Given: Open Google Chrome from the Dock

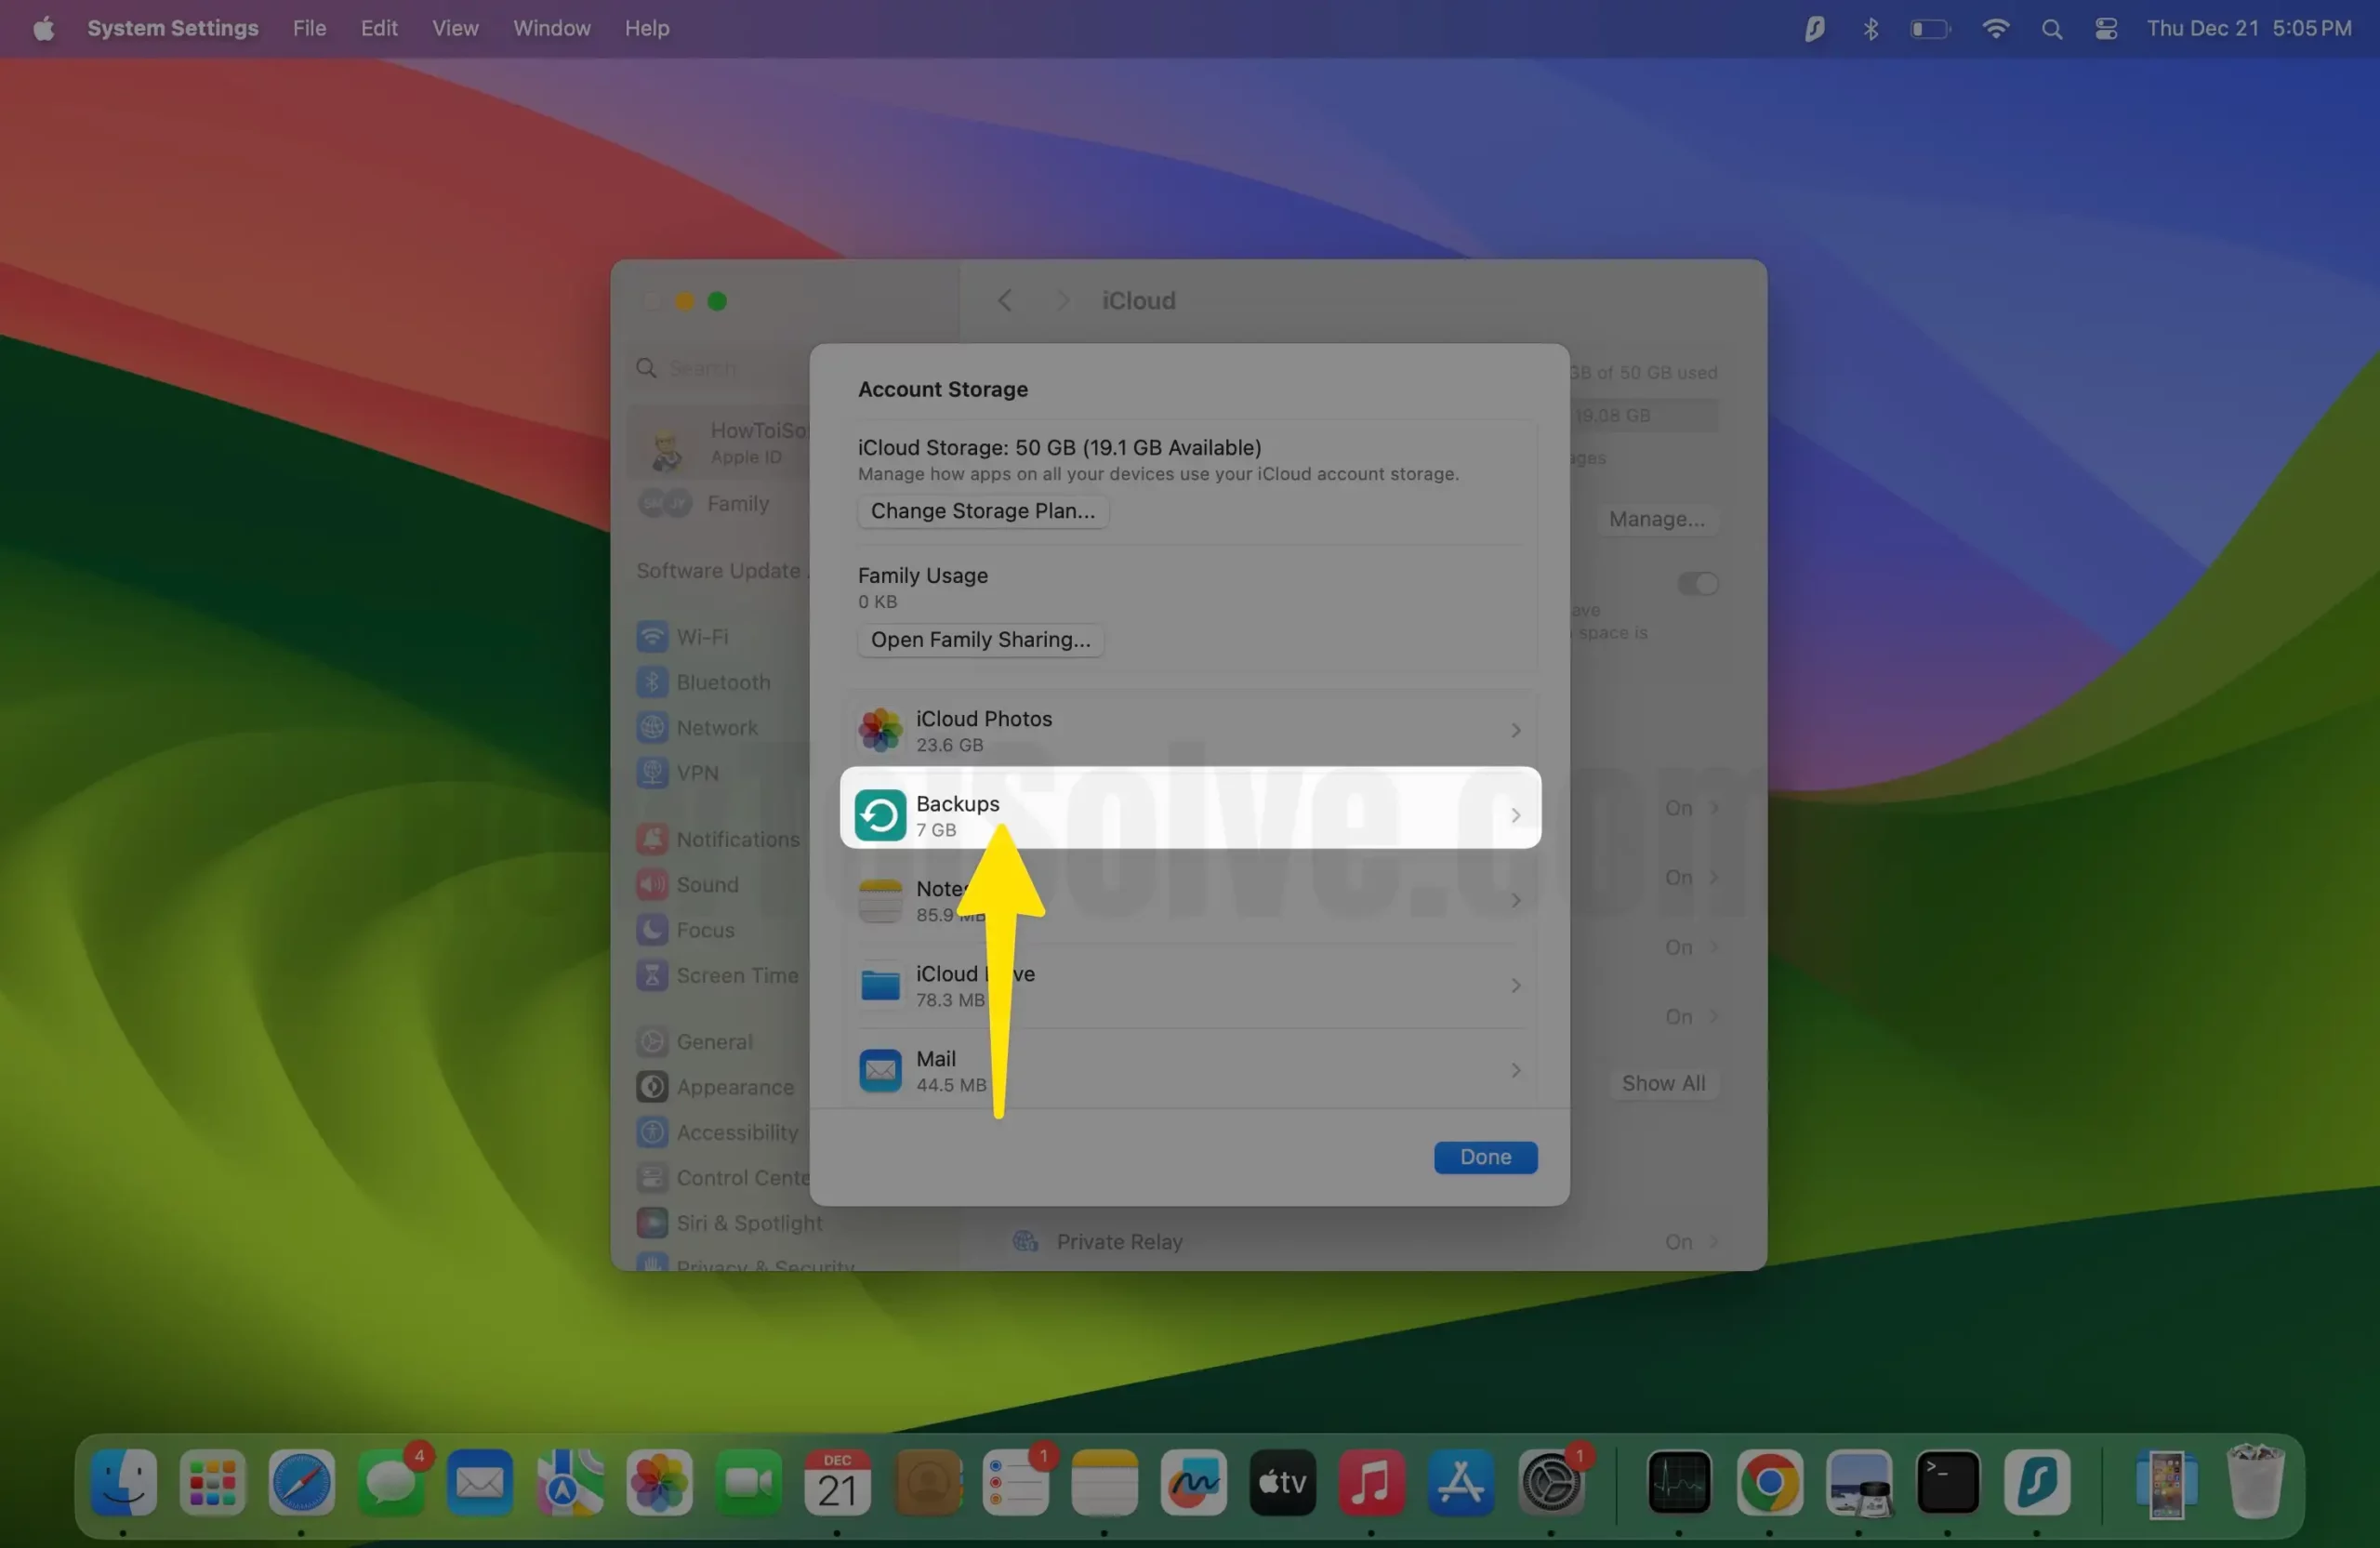Looking at the screenshot, I should [1769, 1482].
